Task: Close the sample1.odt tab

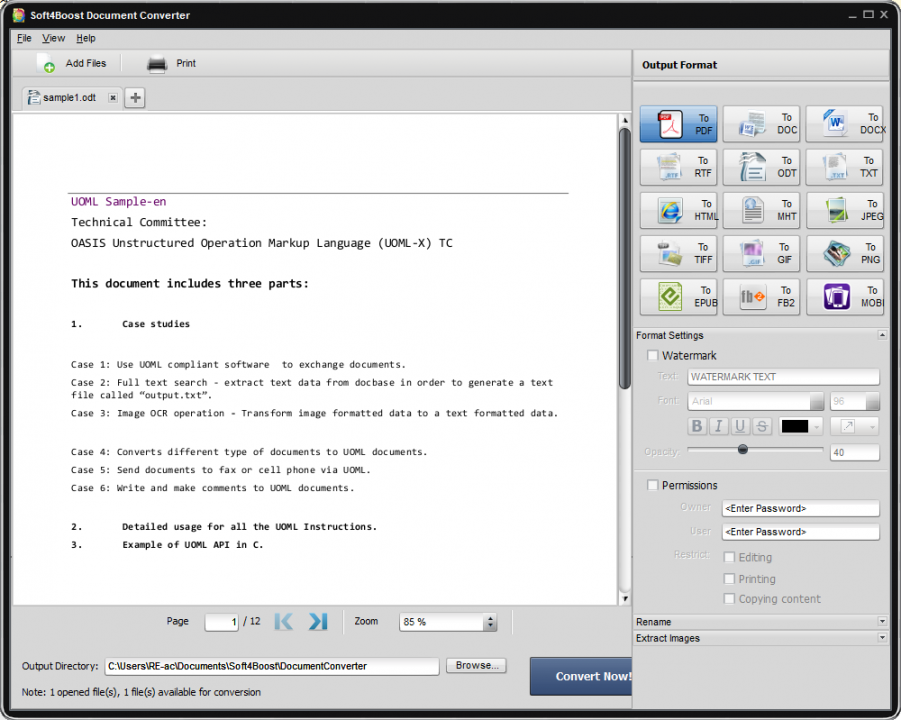Action: point(113,98)
